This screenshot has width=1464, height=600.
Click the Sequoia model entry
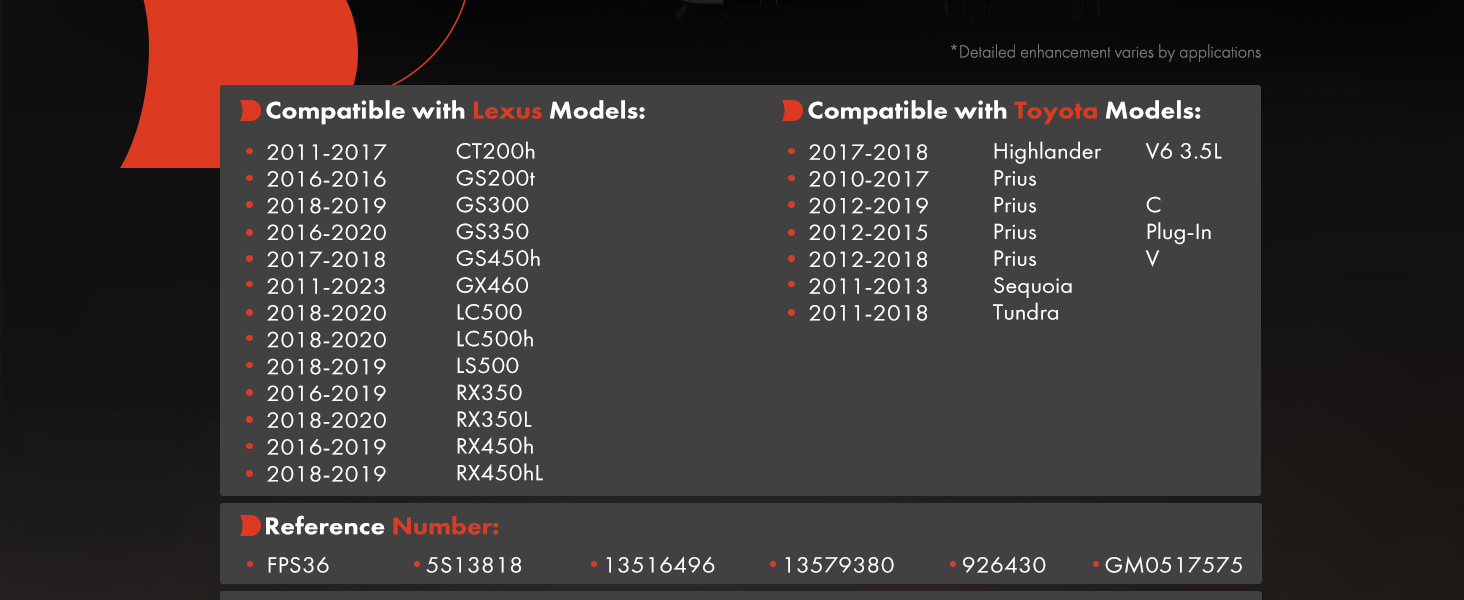(1033, 286)
